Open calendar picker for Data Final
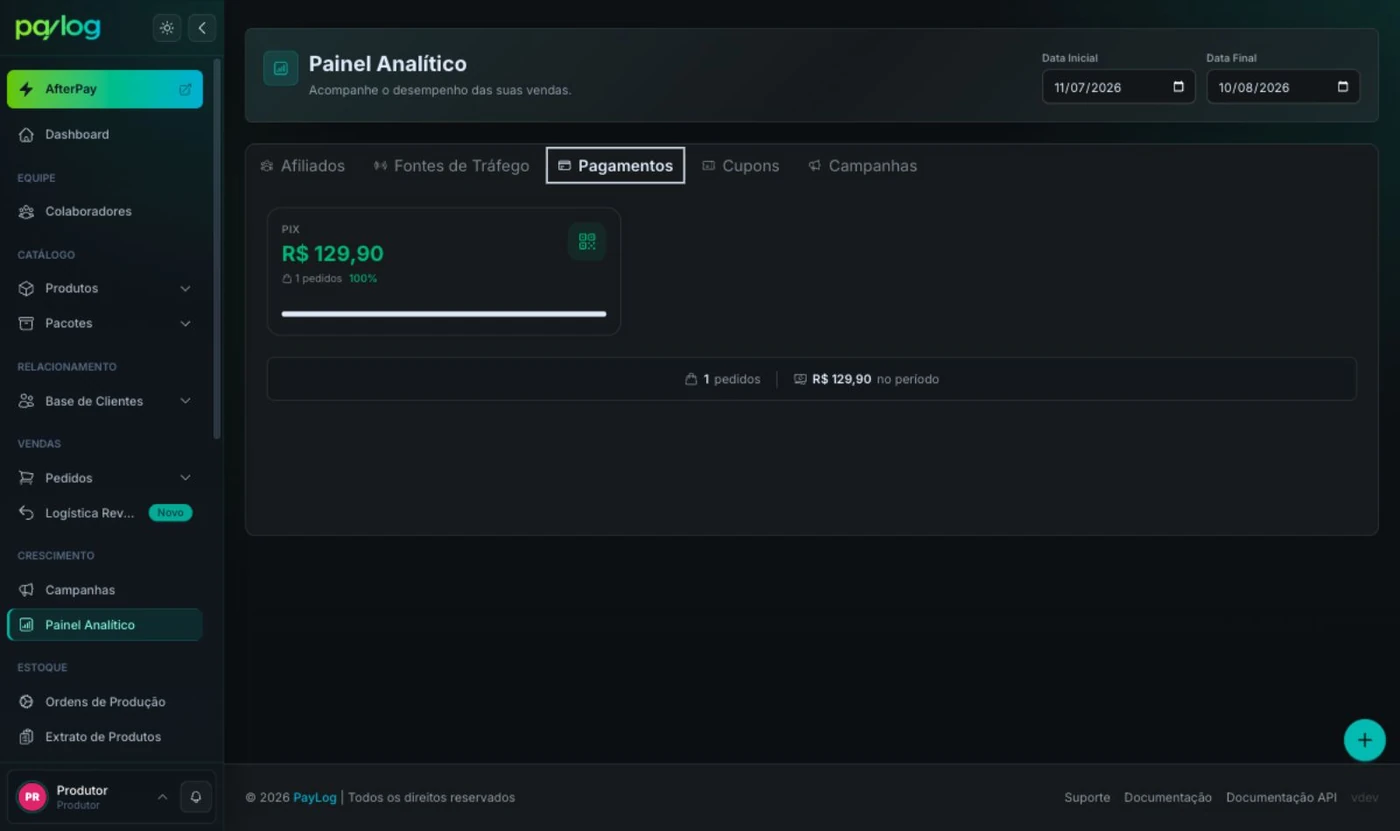This screenshot has width=1400, height=831. pos(1343,87)
